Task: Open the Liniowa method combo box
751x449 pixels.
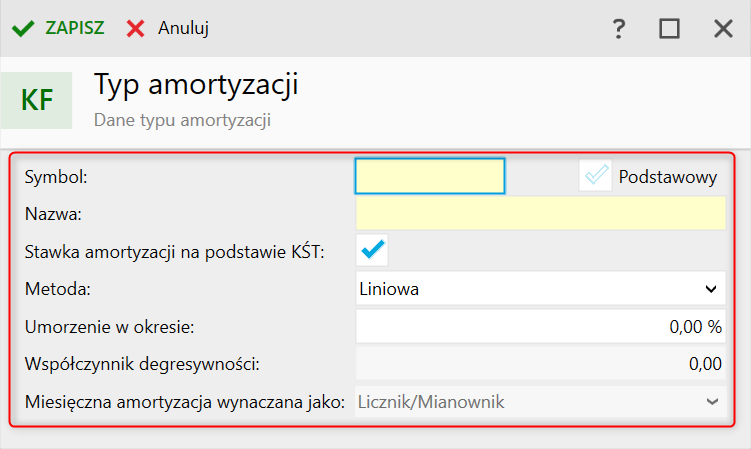Action: click(x=540, y=288)
